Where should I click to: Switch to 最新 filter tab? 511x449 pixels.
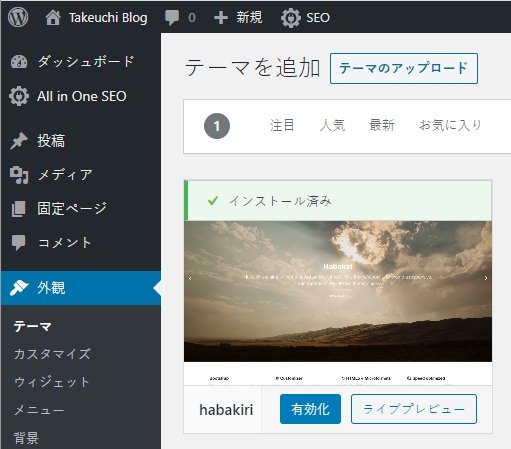pyautogui.click(x=382, y=126)
